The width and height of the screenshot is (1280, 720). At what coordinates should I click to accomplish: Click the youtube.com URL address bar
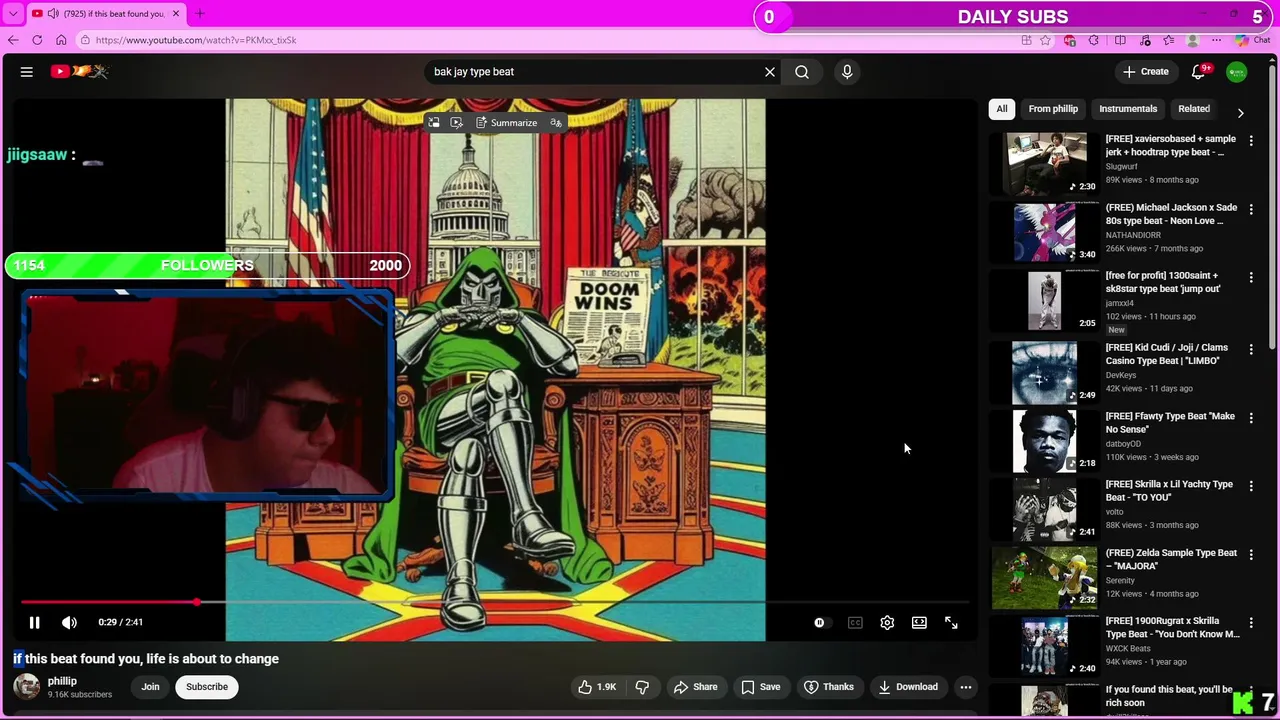(x=545, y=40)
